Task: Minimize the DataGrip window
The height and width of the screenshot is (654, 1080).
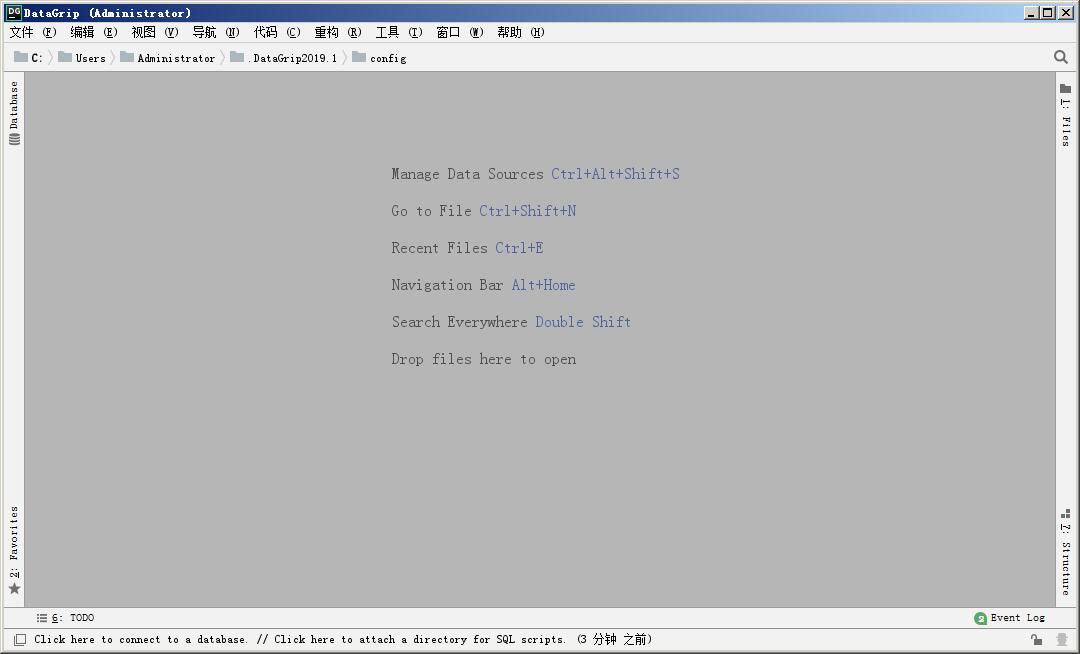Action: pyautogui.click(x=1031, y=12)
